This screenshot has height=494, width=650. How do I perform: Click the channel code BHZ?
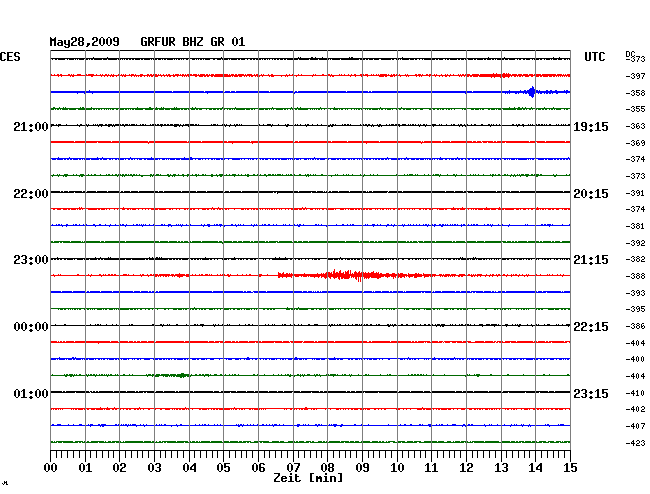click(193, 42)
